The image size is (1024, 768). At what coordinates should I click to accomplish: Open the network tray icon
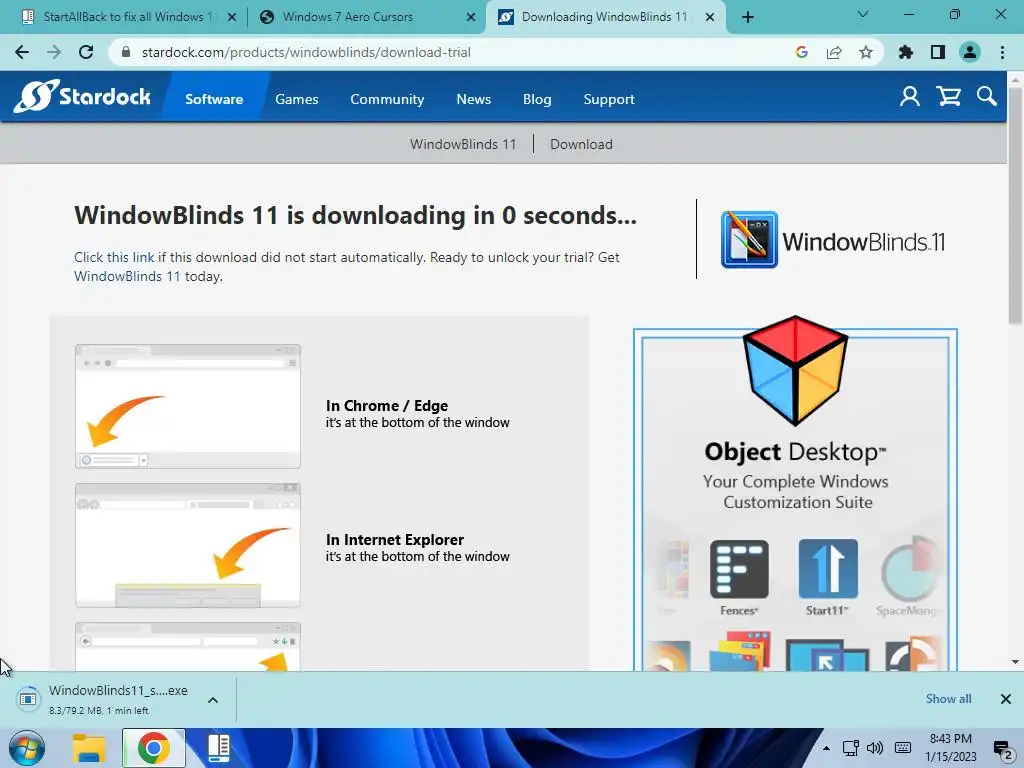click(x=850, y=748)
